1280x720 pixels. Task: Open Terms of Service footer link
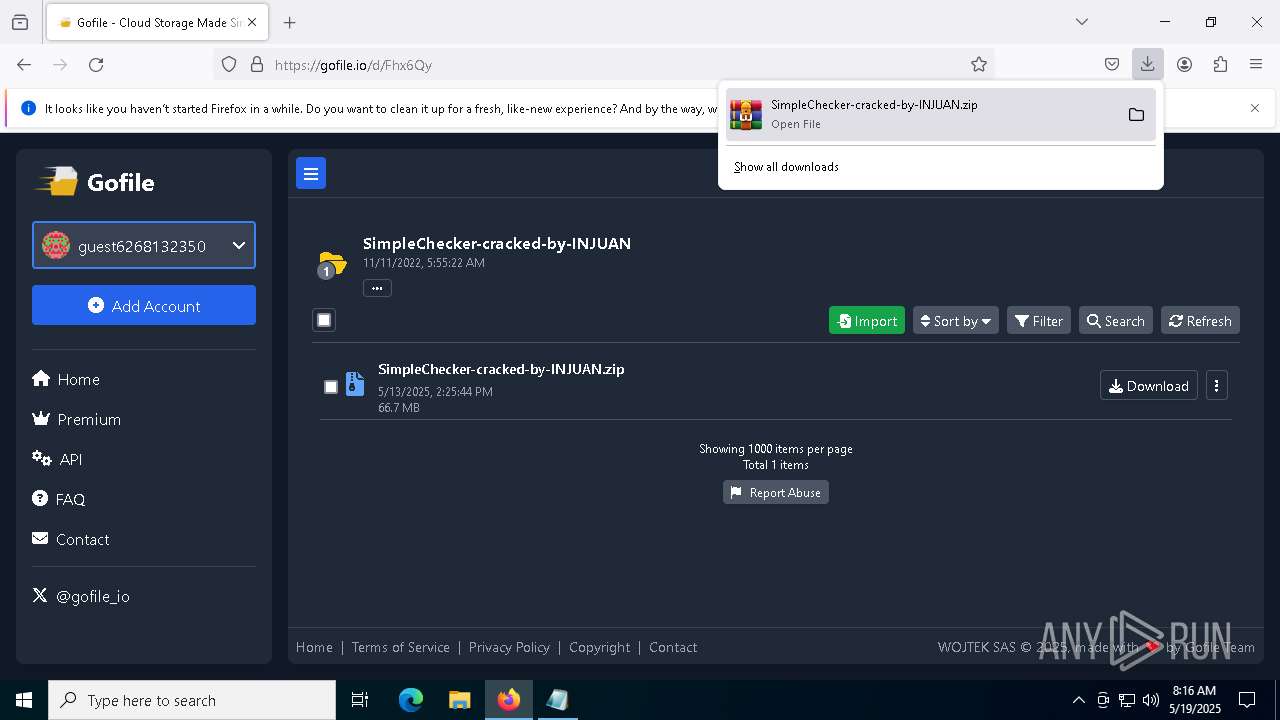tap(401, 647)
